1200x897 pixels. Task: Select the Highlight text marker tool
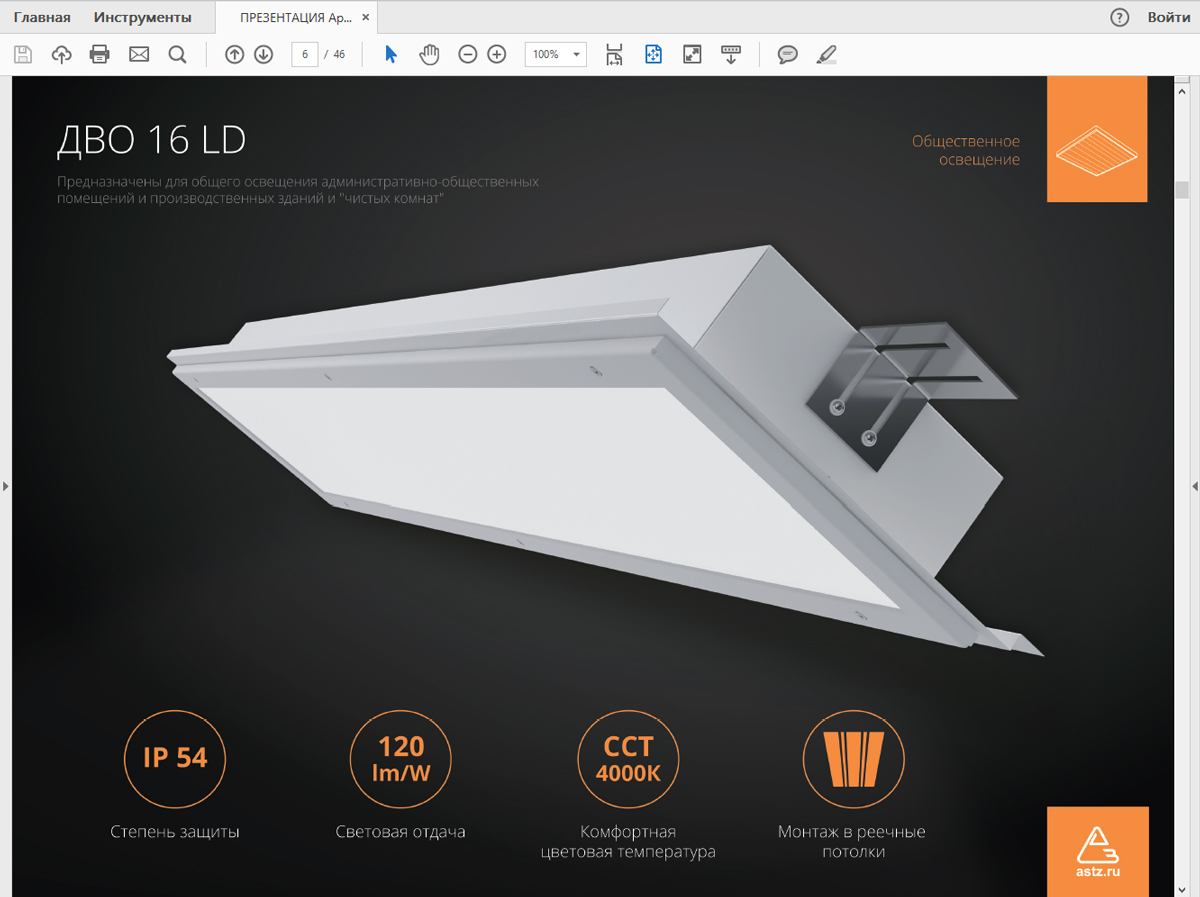click(826, 55)
